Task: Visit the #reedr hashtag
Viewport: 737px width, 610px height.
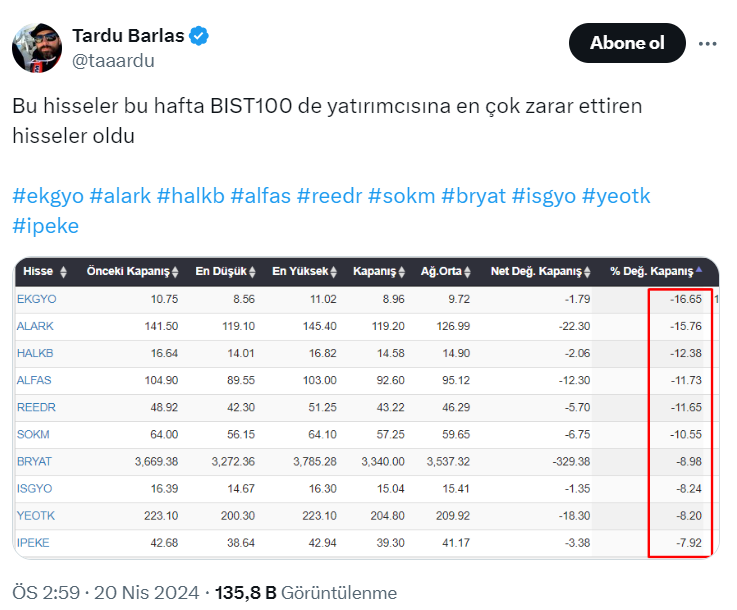Action: (x=331, y=196)
